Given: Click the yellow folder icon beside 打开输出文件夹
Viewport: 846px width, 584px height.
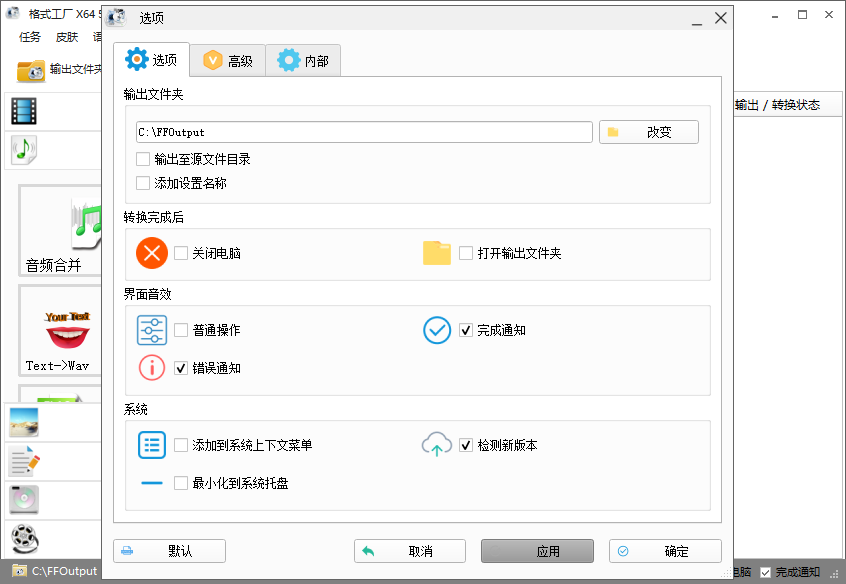Looking at the screenshot, I should point(437,253).
